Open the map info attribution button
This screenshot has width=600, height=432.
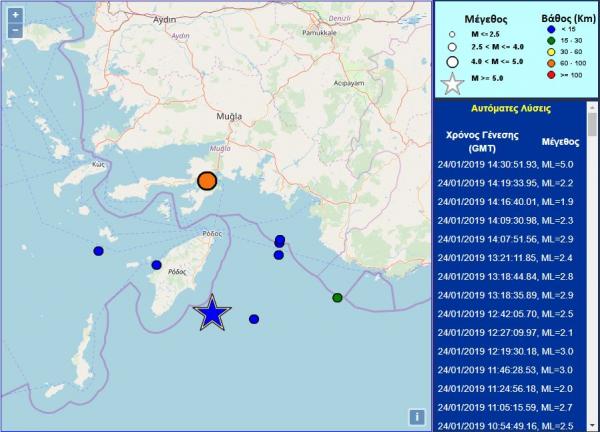click(417, 417)
